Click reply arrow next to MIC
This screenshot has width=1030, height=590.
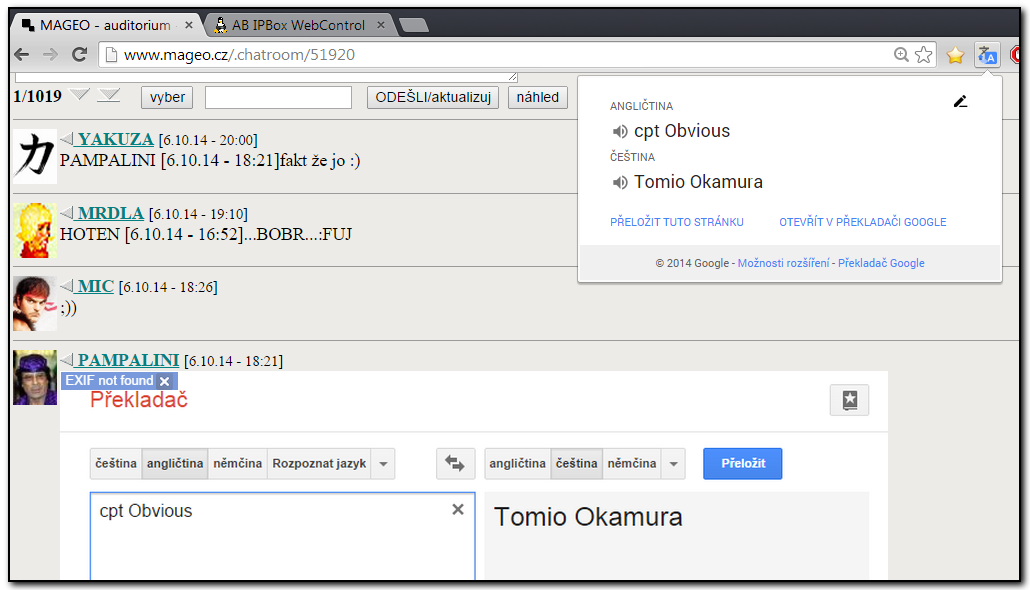[67, 286]
